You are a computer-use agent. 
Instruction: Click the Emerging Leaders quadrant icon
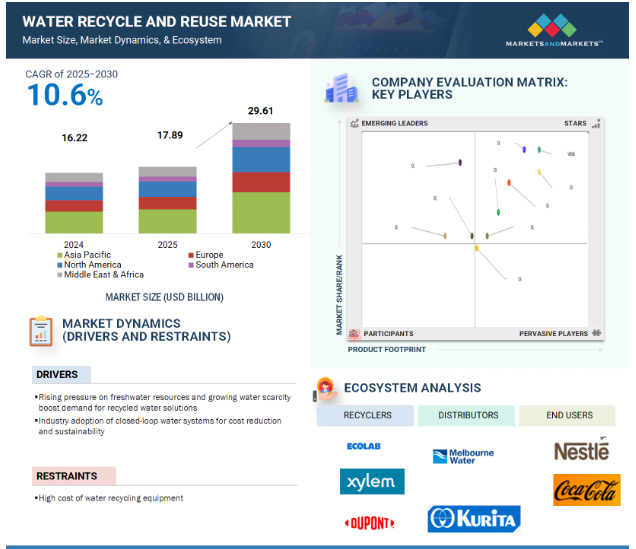pos(355,123)
